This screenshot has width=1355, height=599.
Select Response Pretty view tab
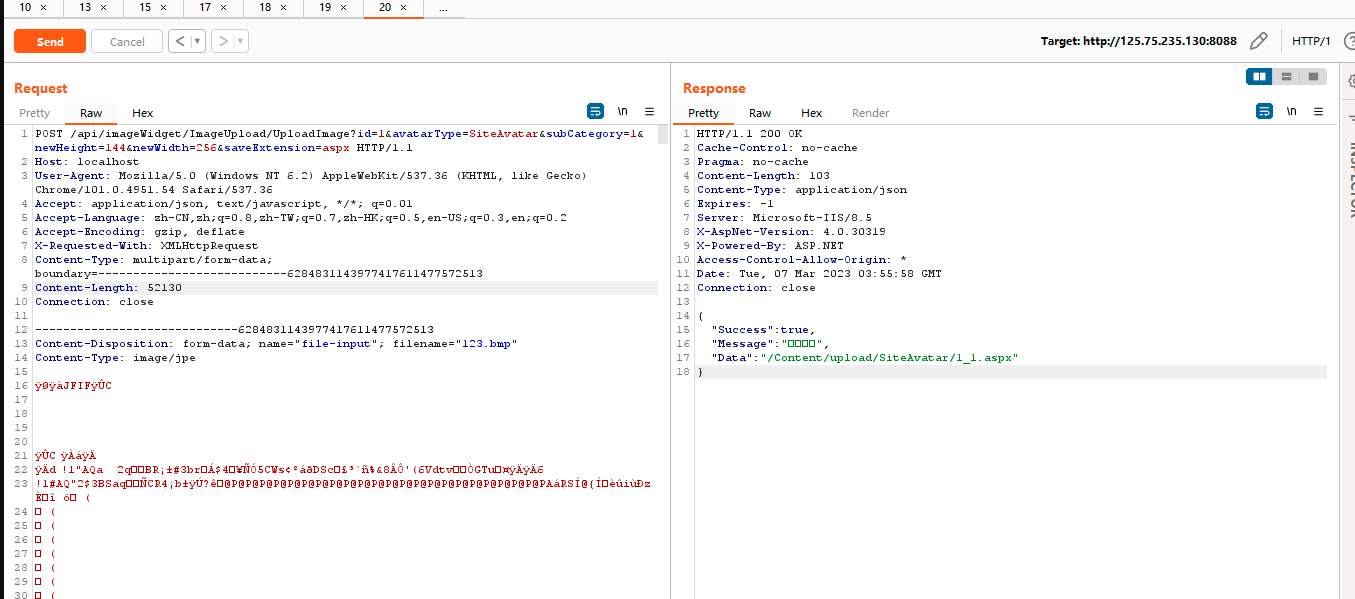pyautogui.click(x=703, y=113)
